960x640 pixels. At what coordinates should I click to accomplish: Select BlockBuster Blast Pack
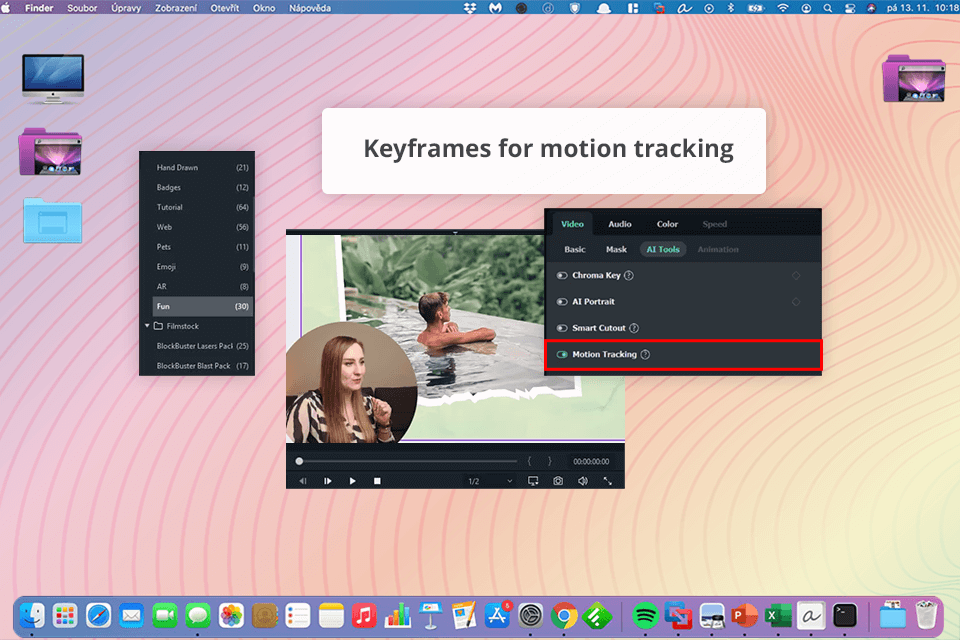[203, 366]
